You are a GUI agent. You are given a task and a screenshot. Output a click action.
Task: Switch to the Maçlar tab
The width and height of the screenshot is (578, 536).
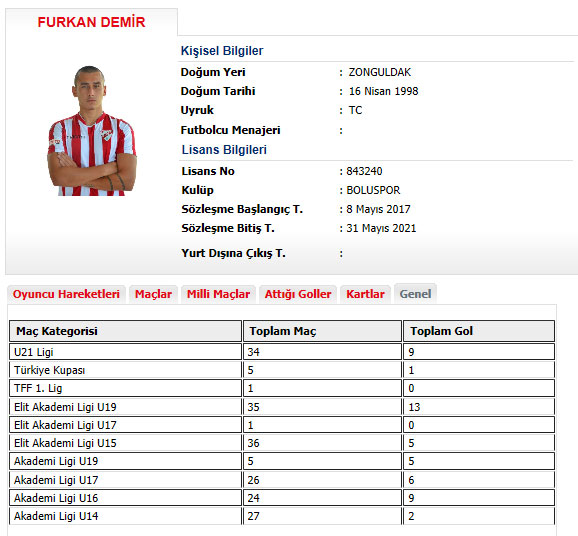point(153,294)
